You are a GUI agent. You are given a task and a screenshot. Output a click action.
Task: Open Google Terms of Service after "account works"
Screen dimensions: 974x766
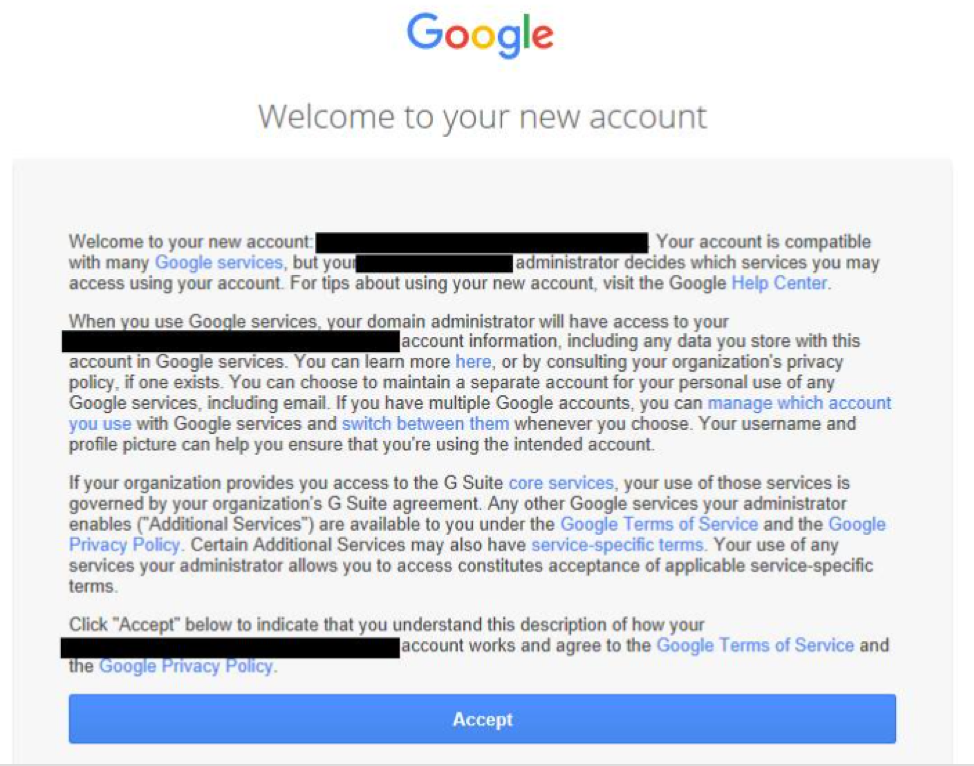[x=755, y=645]
